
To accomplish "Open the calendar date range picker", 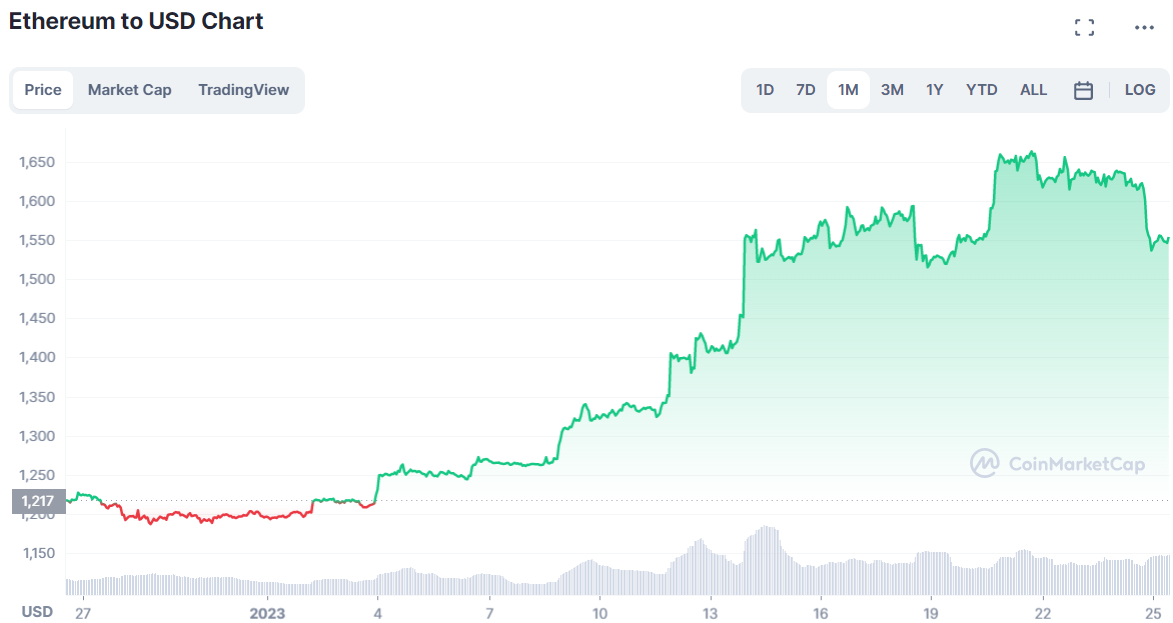I will click(x=1083, y=90).
